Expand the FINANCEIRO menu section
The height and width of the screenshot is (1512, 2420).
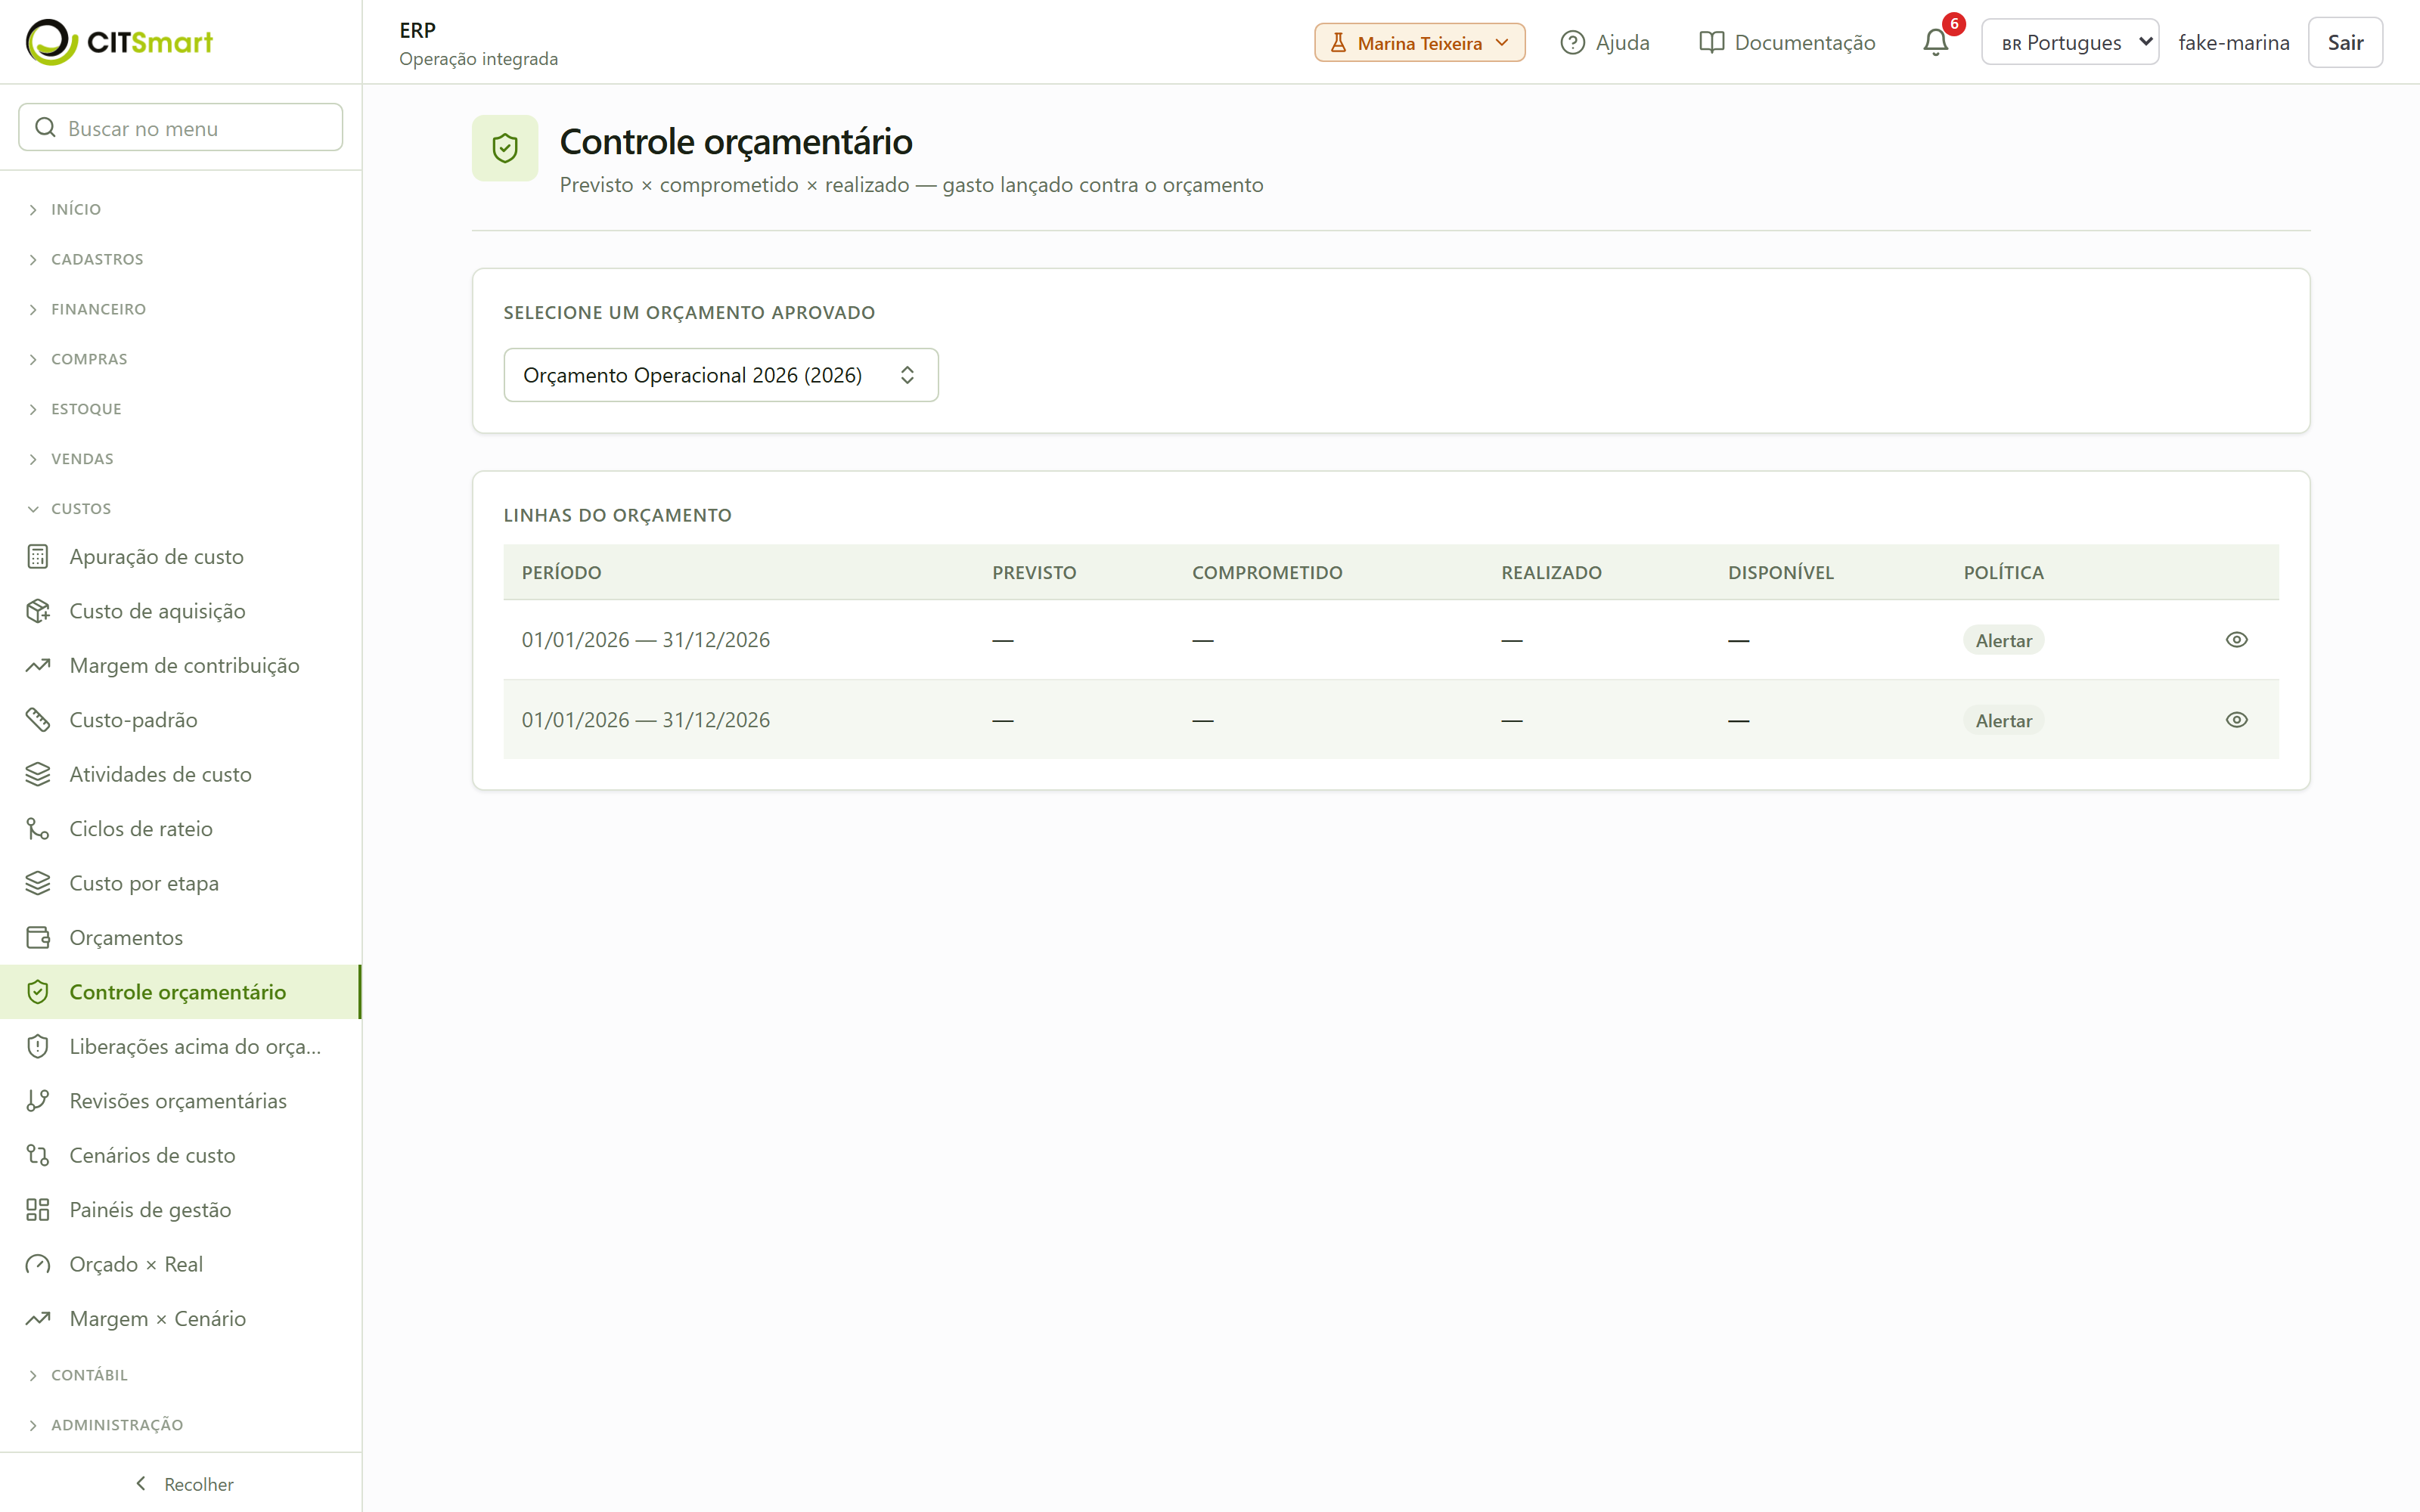click(x=98, y=309)
